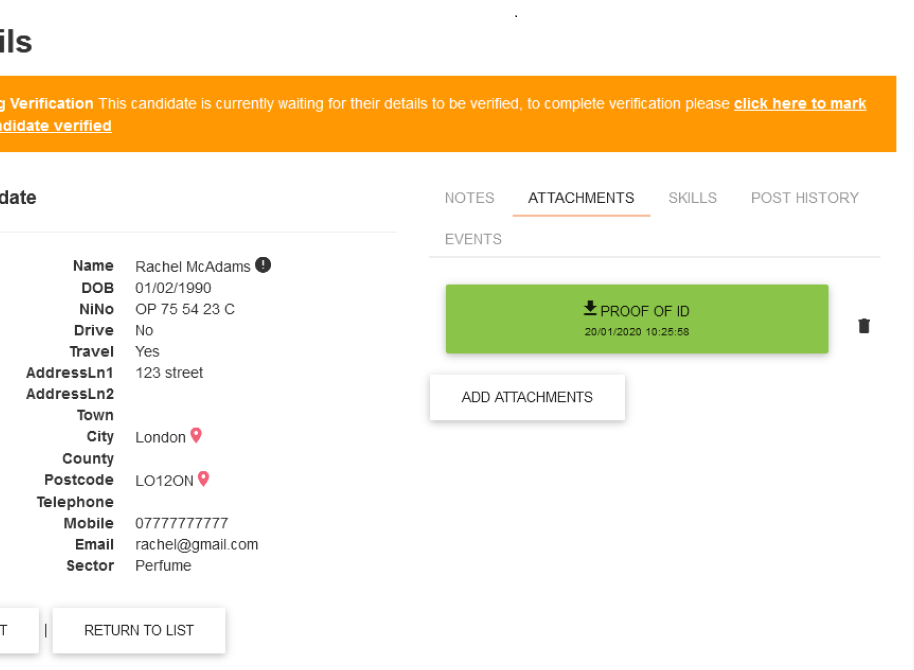
Task: Click Return to List button
Action: click(139, 630)
